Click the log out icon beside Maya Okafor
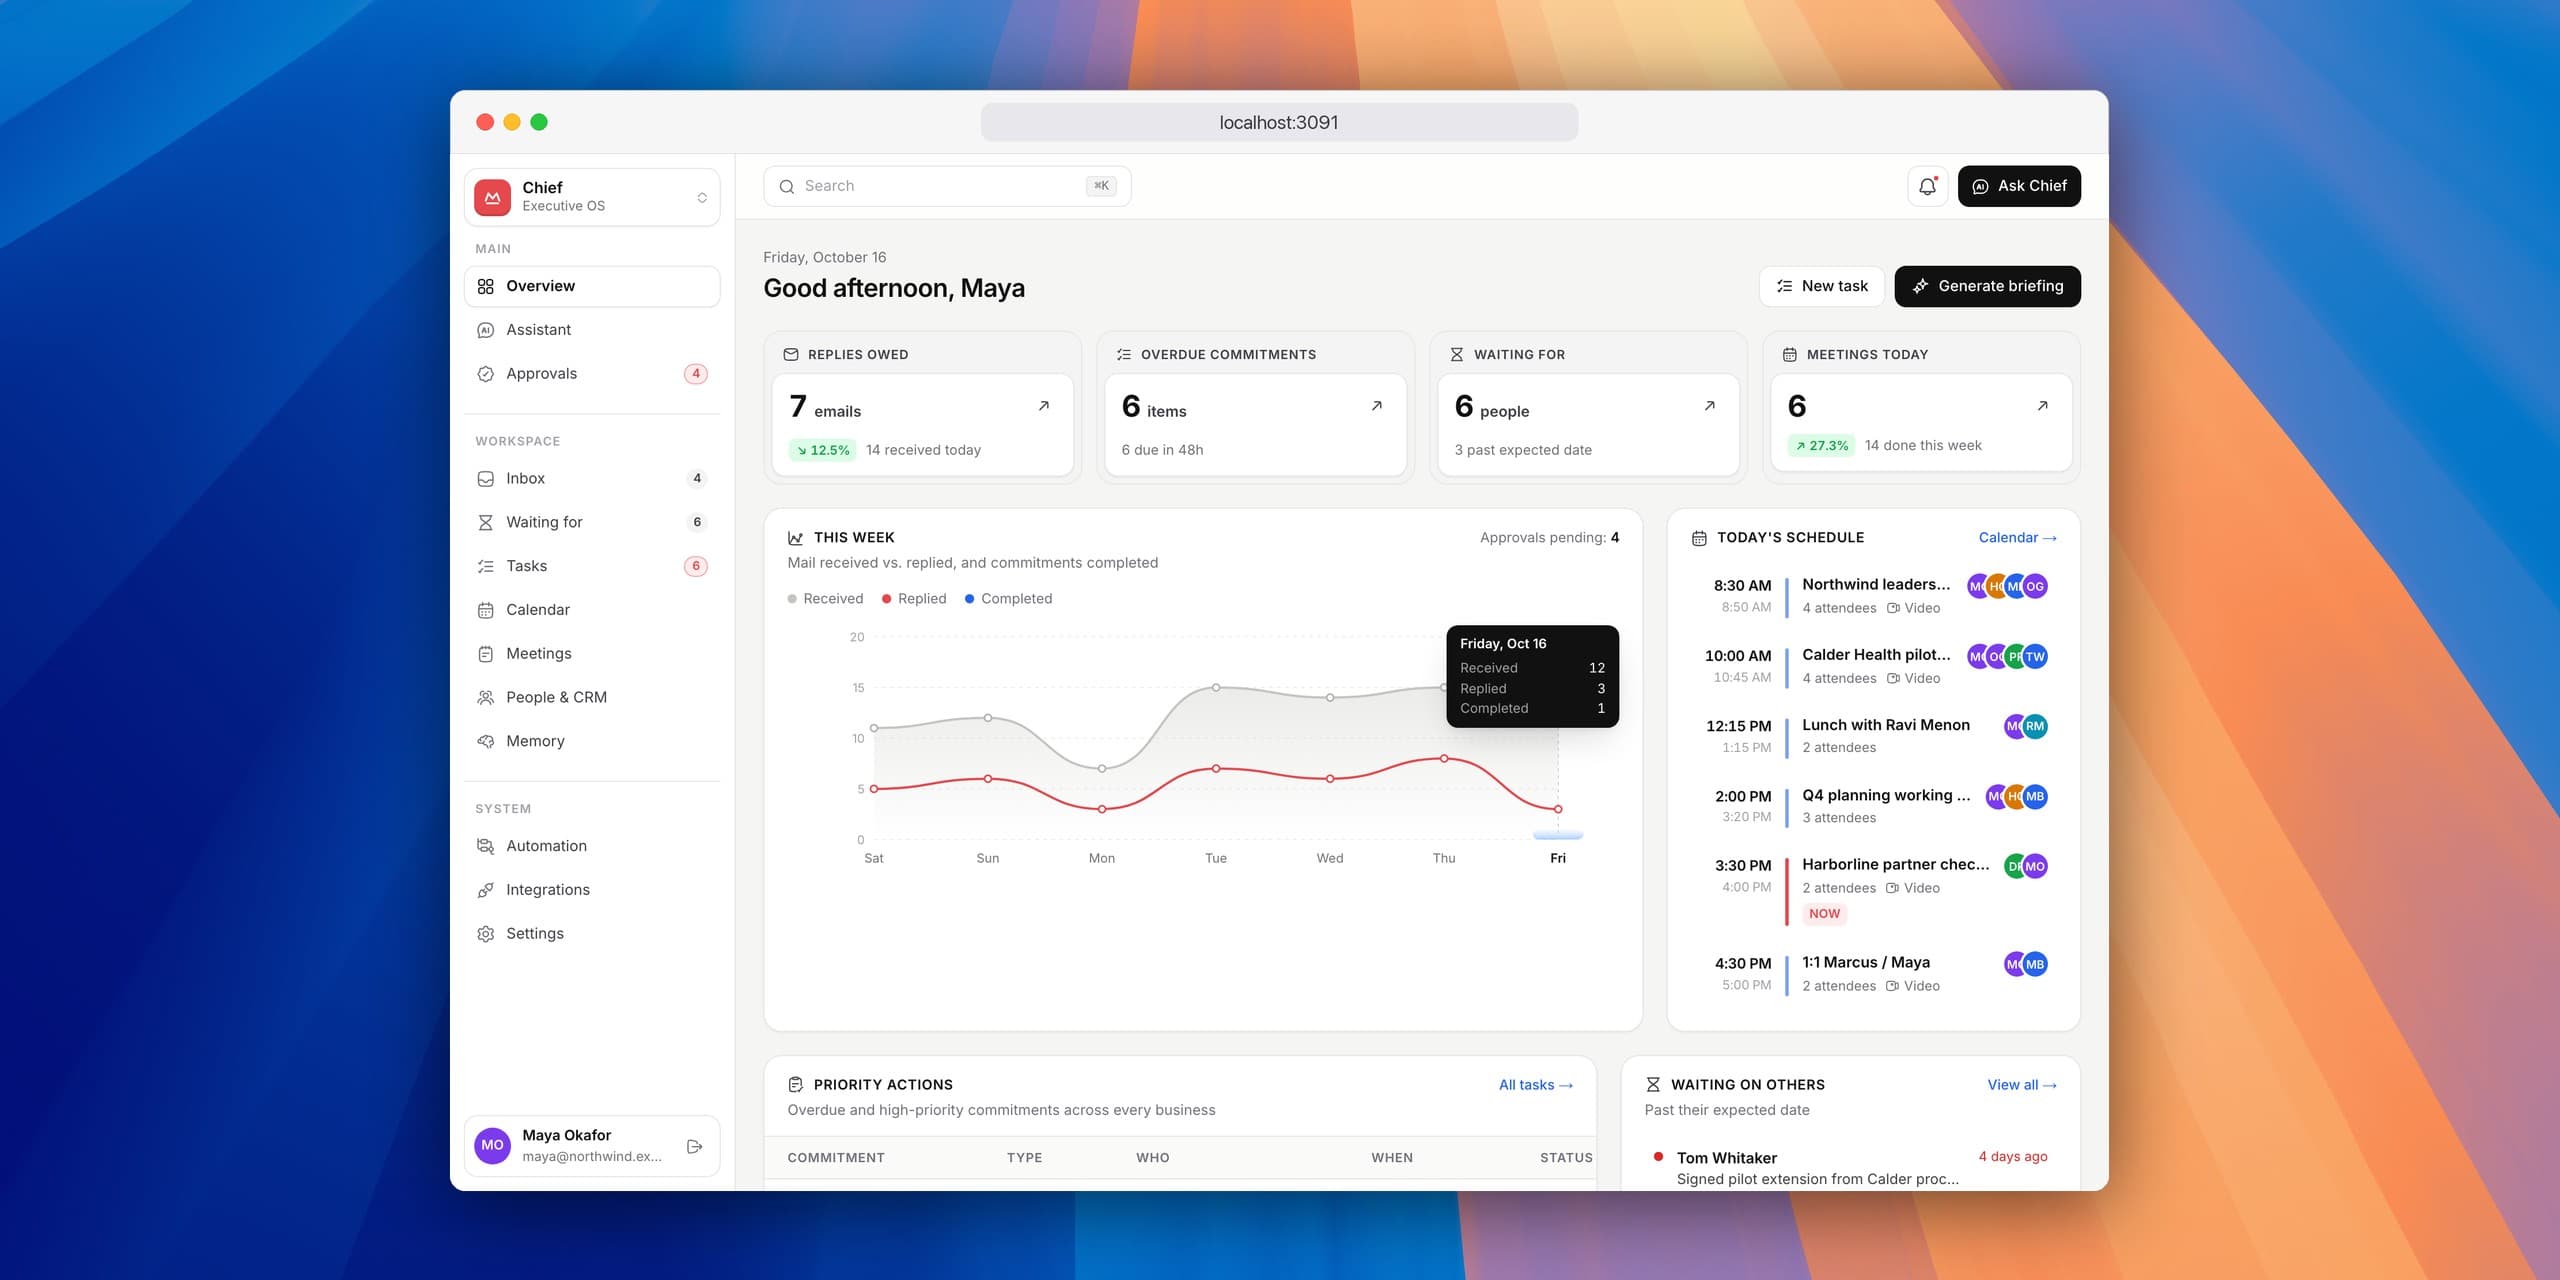The height and width of the screenshot is (1280, 2560). point(695,1146)
